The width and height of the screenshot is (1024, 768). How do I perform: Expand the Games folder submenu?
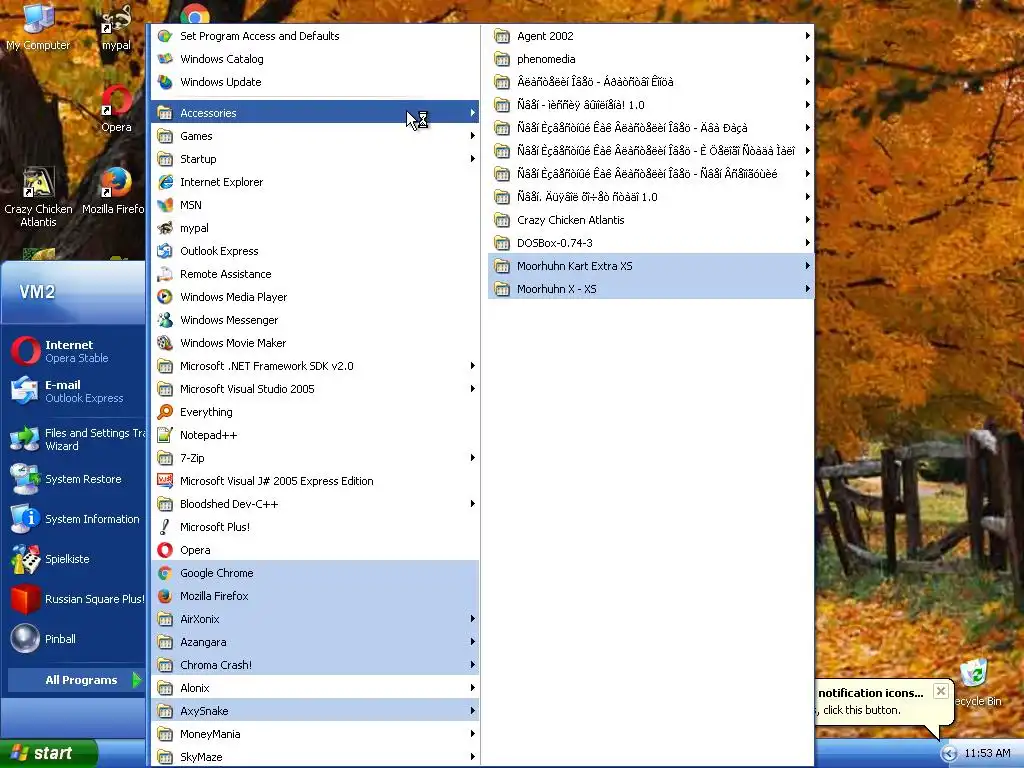315,136
